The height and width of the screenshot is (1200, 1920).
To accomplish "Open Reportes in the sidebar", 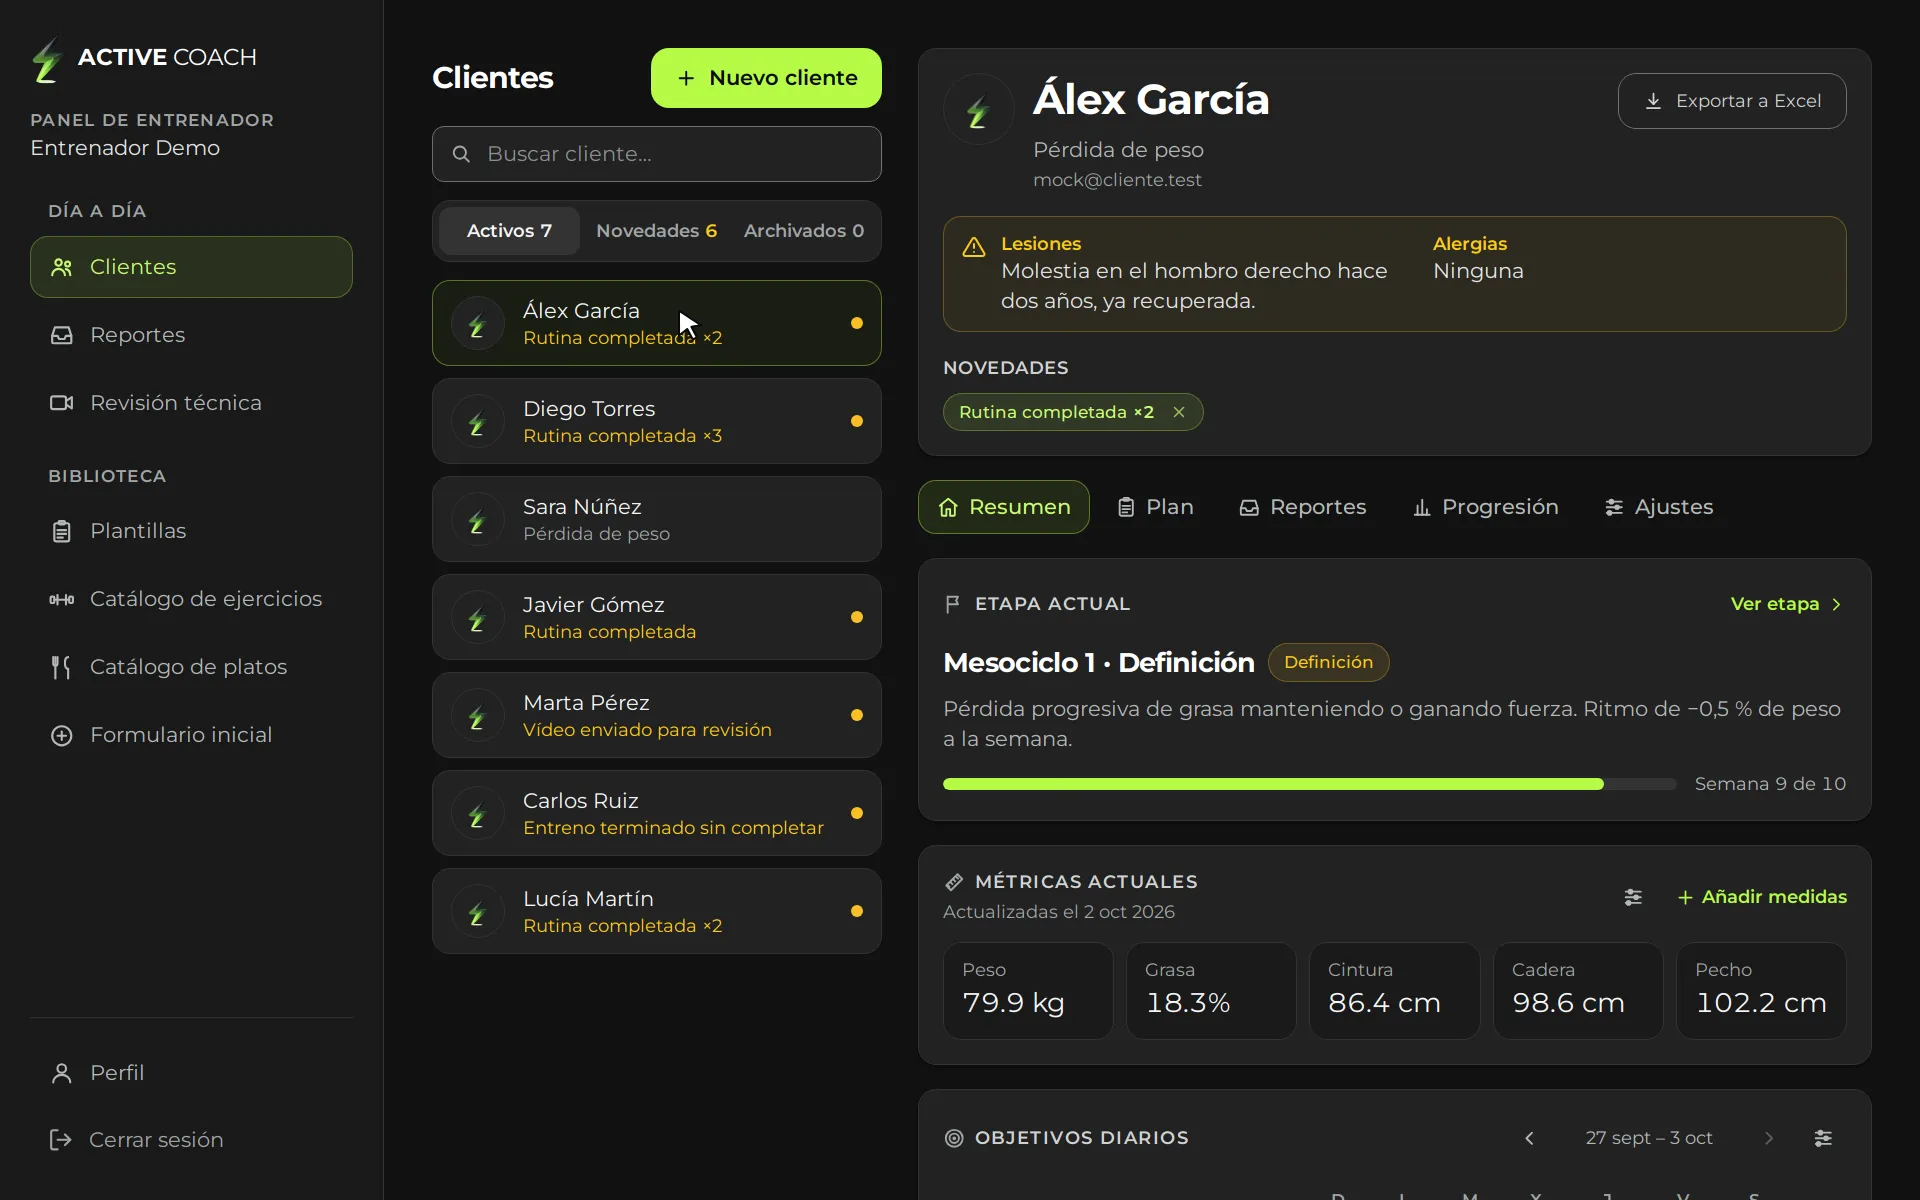I will 191,335.
